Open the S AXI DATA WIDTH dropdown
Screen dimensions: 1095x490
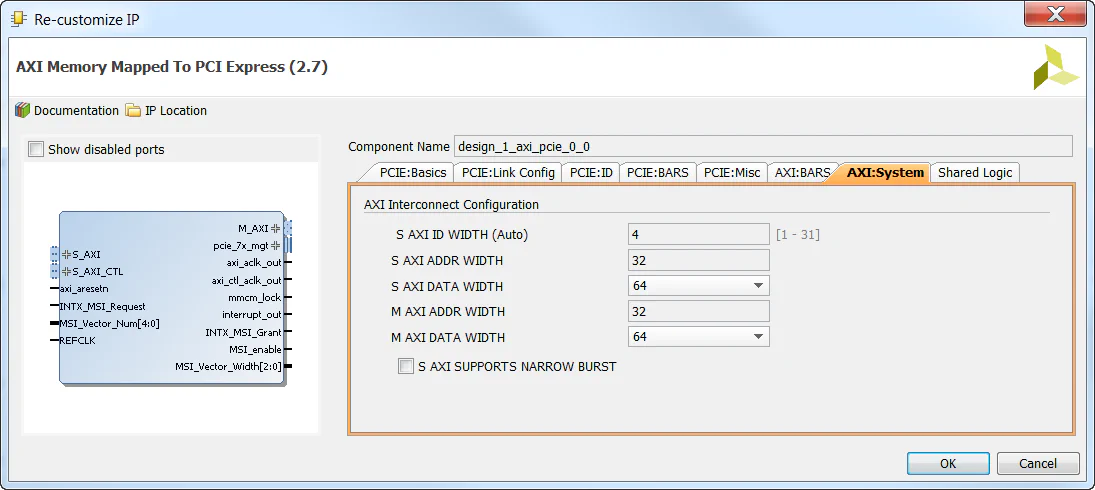[x=698, y=285]
